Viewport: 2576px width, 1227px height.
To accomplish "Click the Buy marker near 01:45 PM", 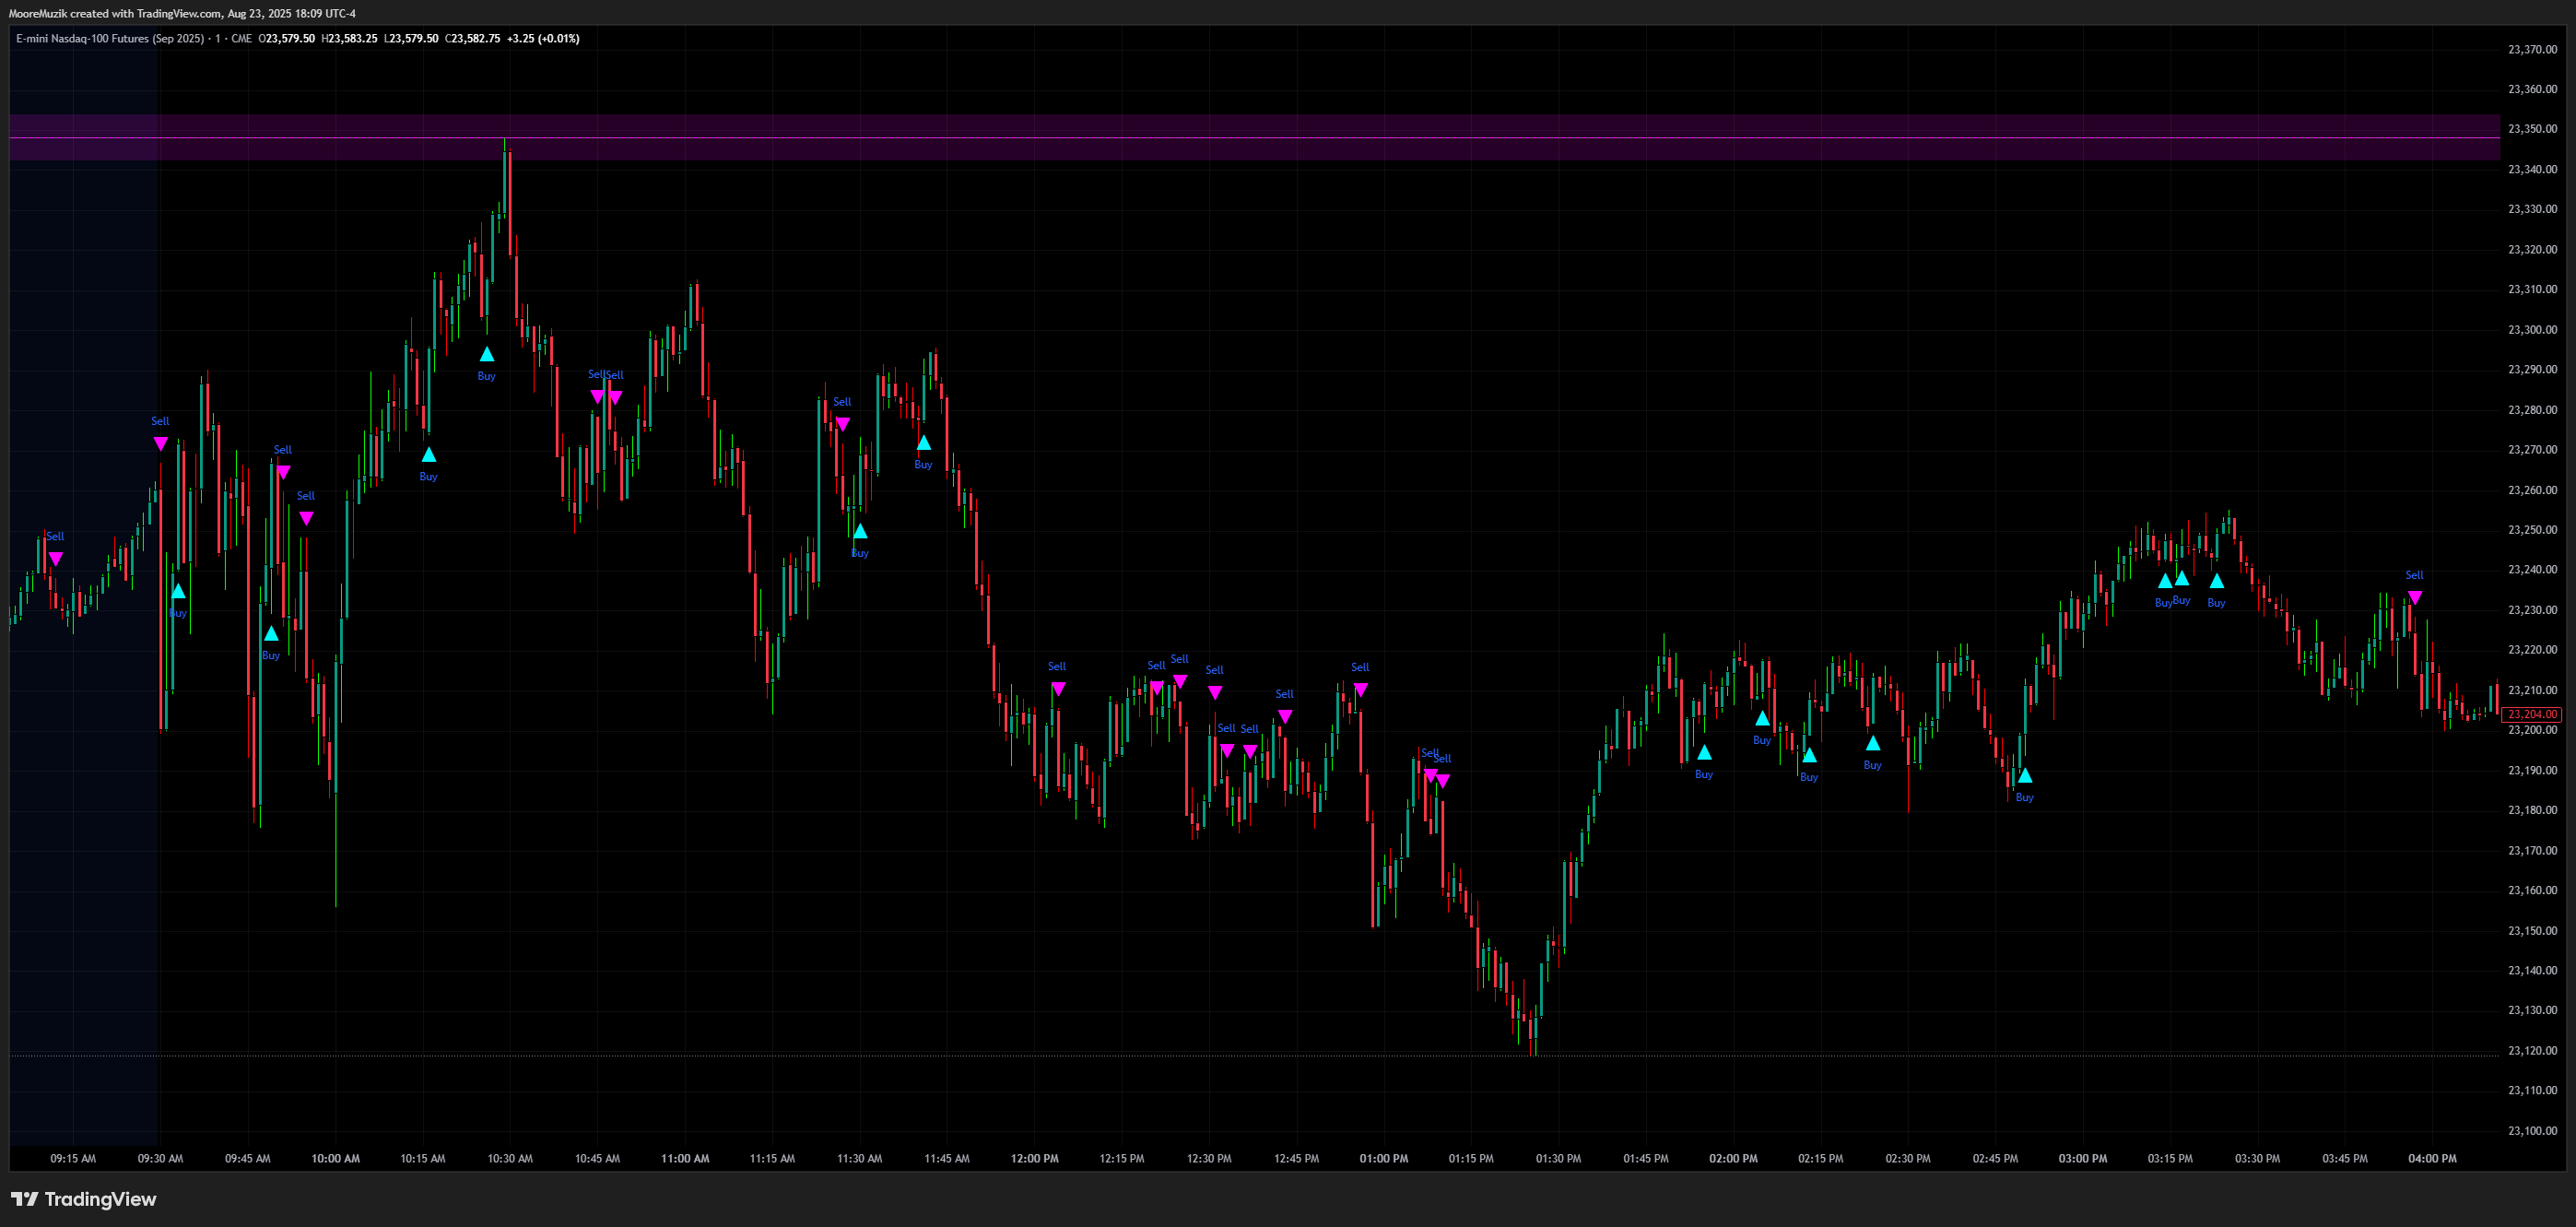I will [1704, 752].
